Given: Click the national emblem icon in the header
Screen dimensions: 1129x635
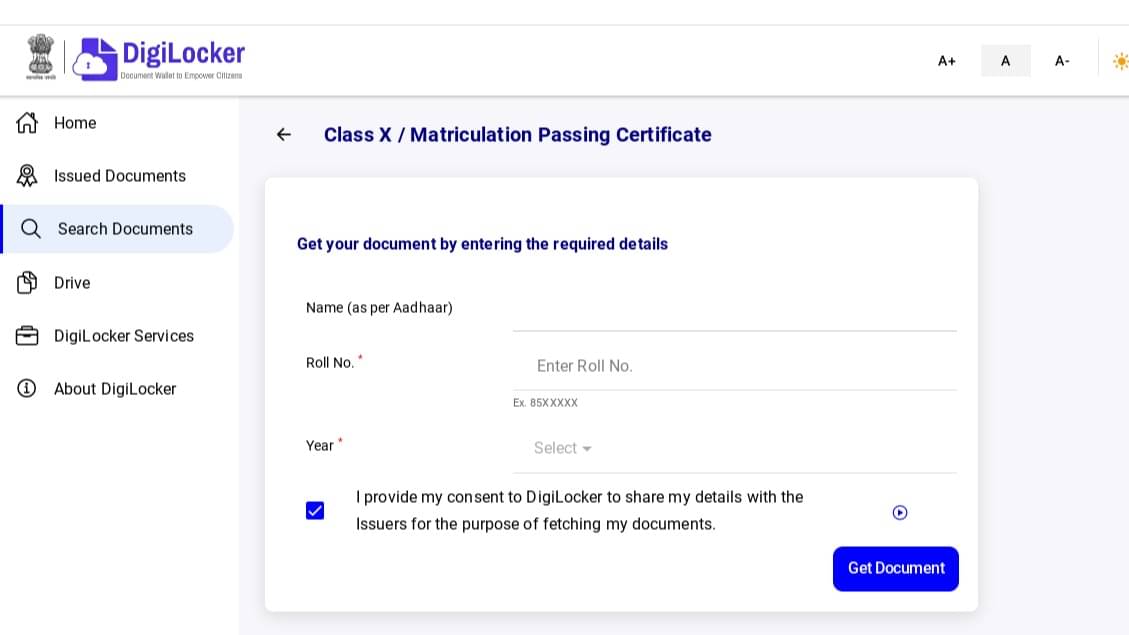Looking at the screenshot, I should click(x=40, y=58).
